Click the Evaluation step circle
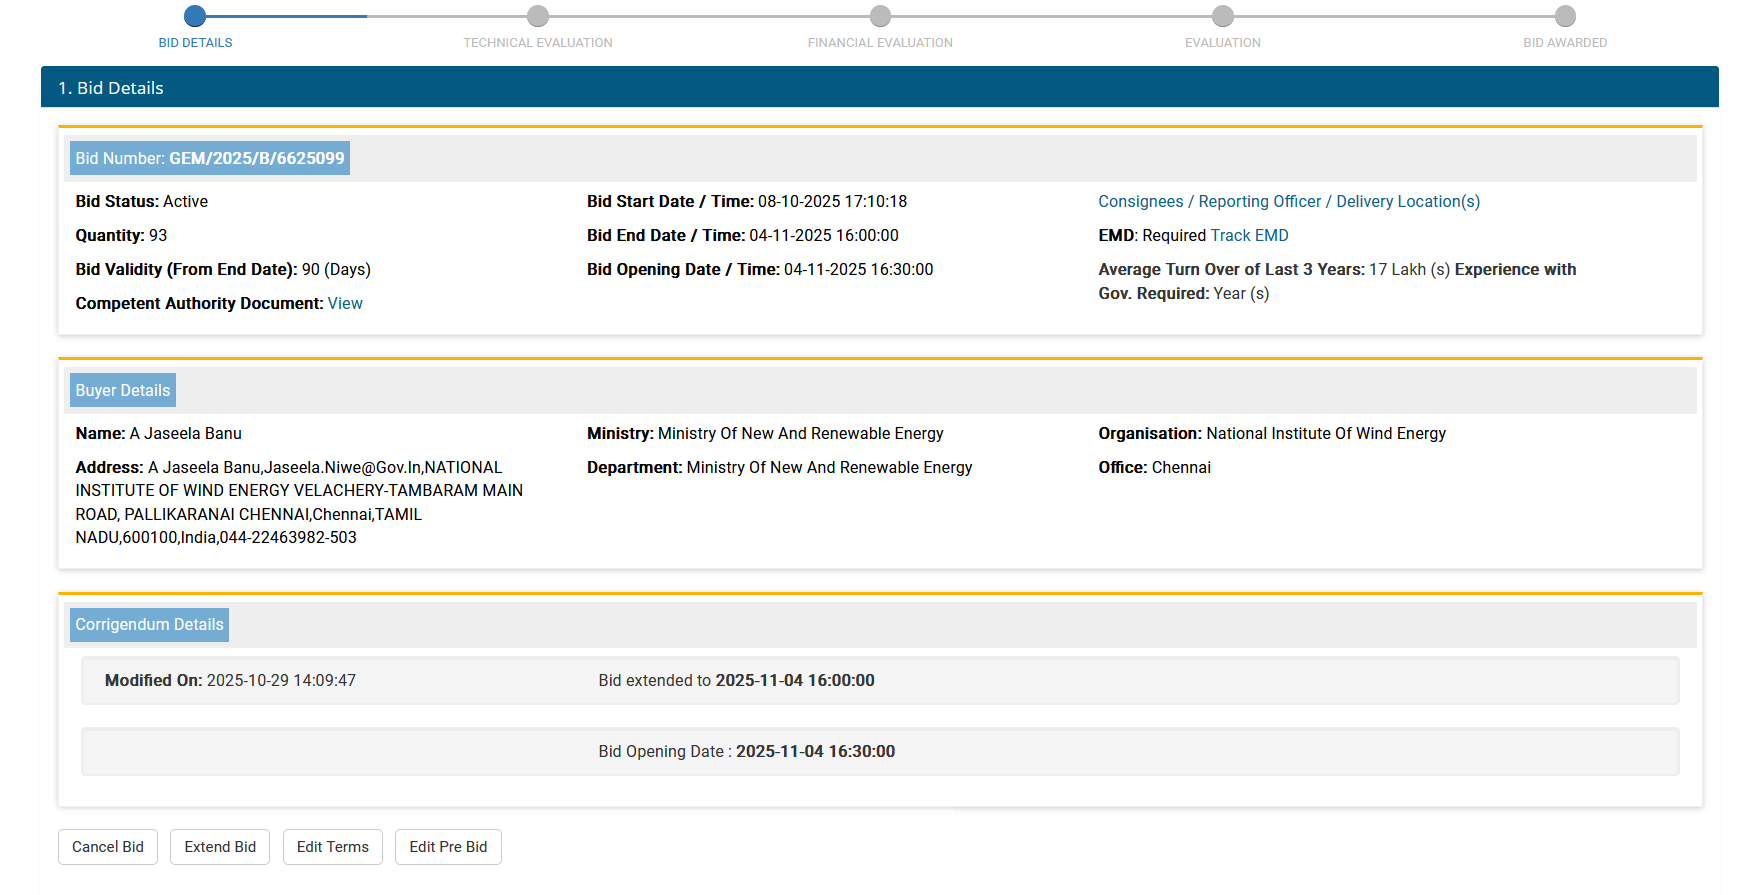Screen dimensions: 1753x895 [1222, 16]
